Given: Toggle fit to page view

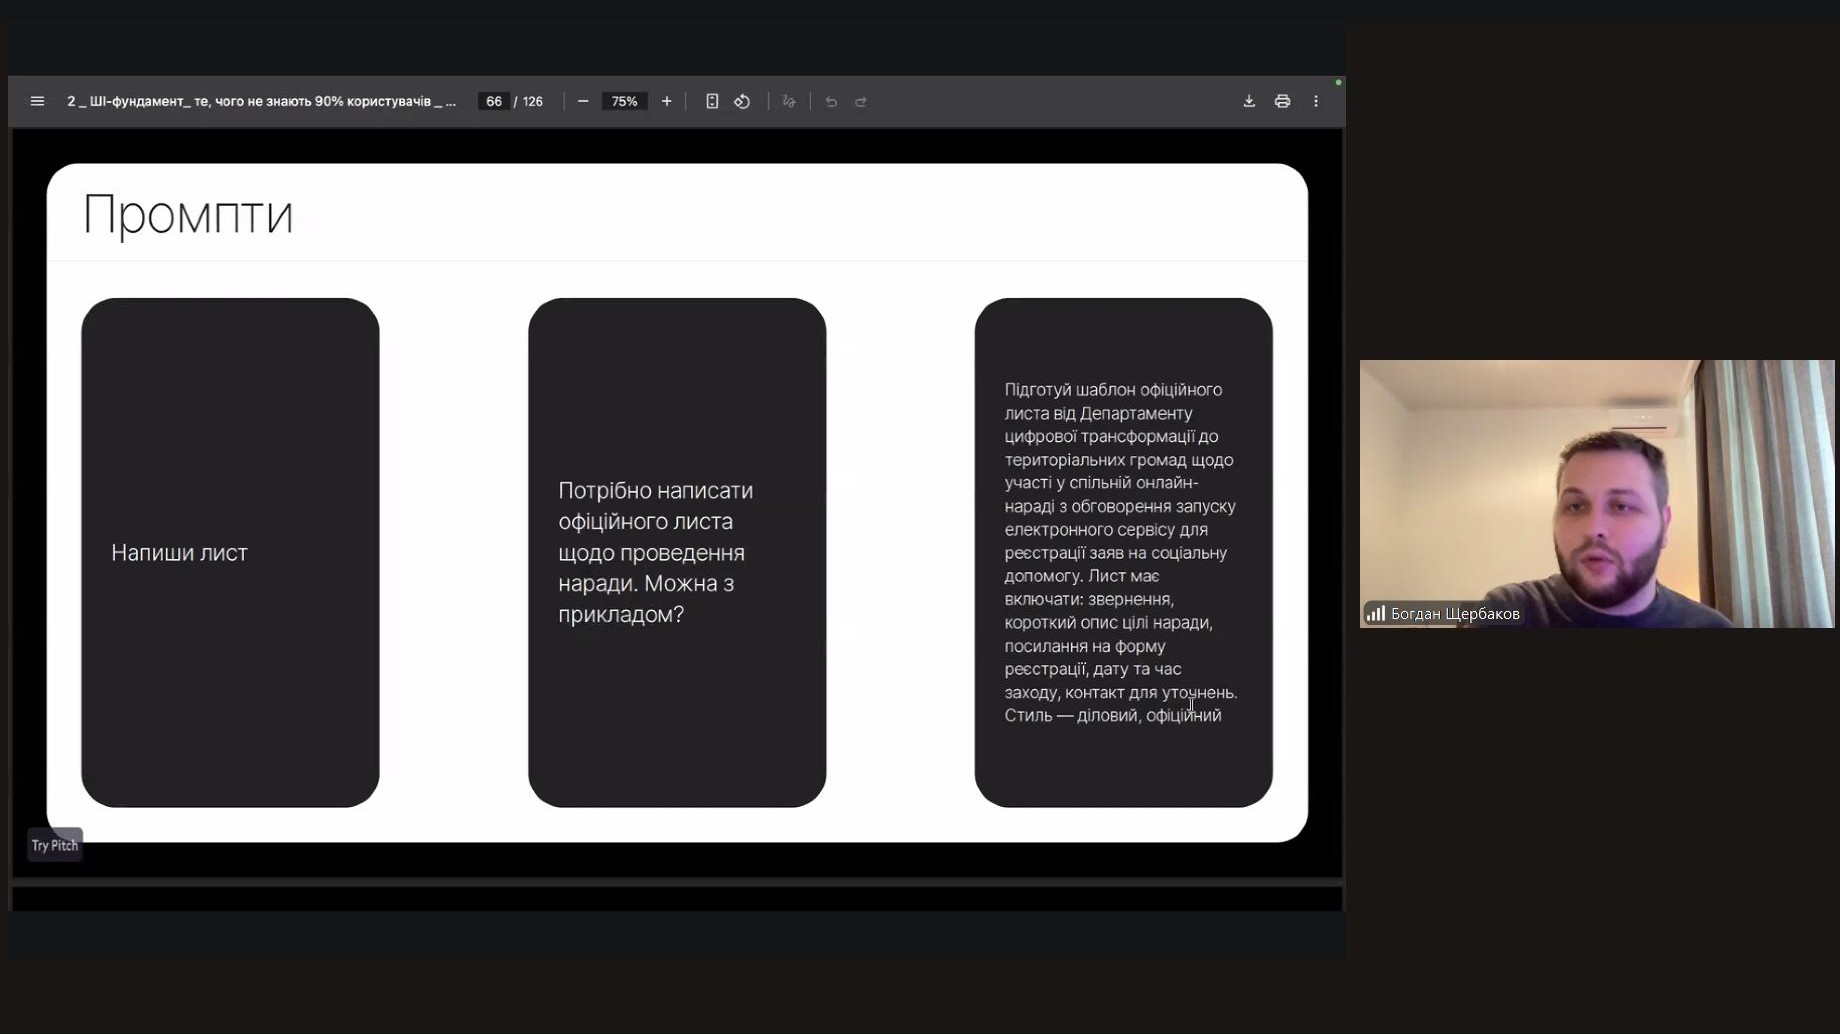Looking at the screenshot, I should [x=712, y=101].
